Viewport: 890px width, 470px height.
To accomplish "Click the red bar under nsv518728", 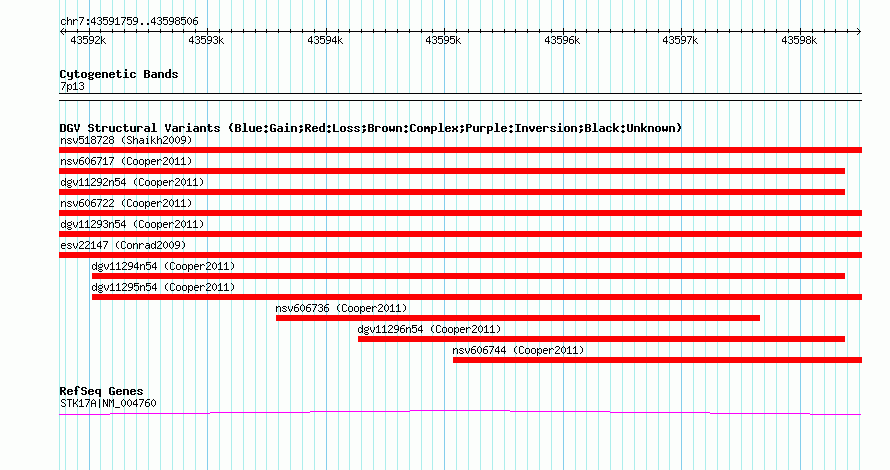I will pos(460,150).
